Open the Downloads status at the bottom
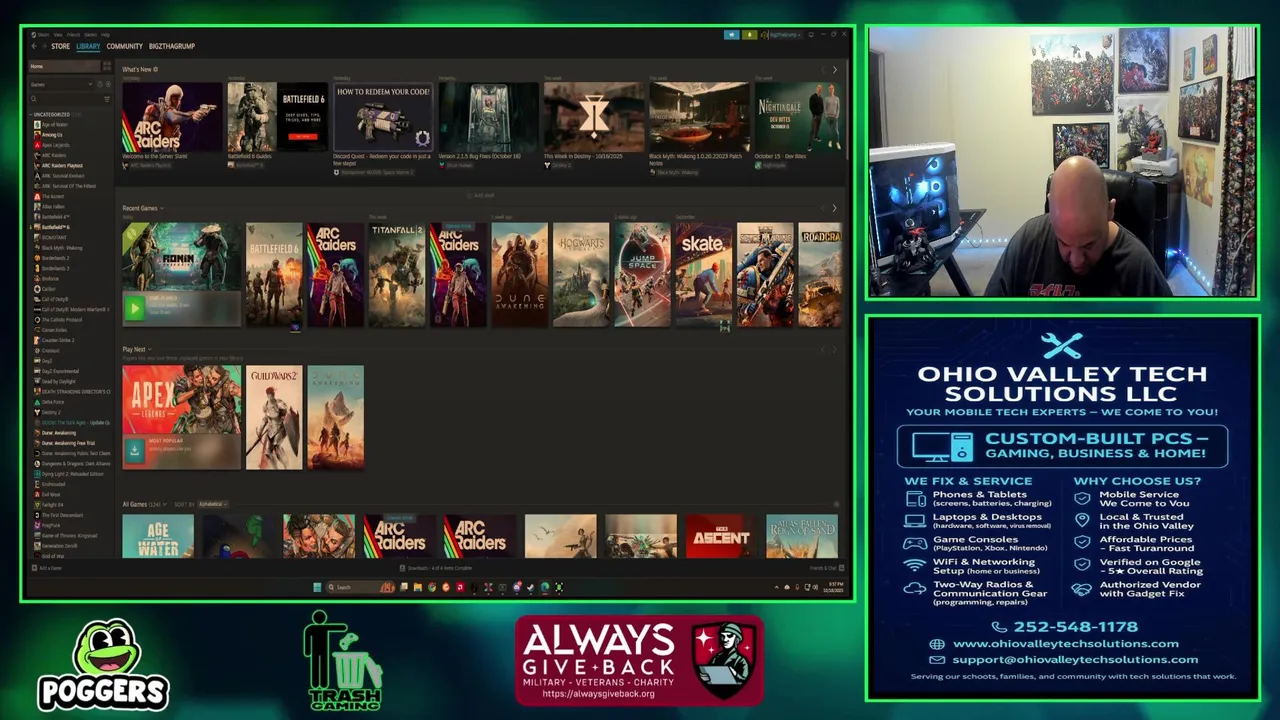The height and width of the screenshot is (720, 1280). point(436,568)
